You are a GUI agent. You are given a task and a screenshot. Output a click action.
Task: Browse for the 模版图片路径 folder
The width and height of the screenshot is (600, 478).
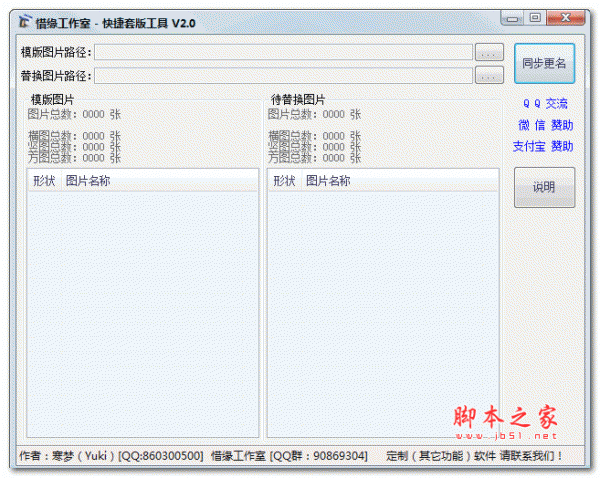[489, 52]
